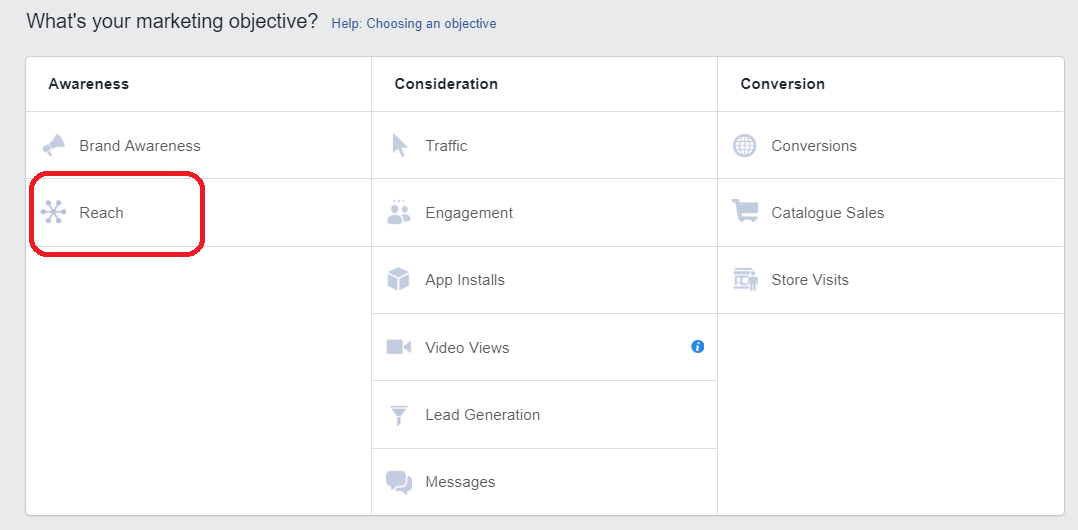Click the Consideration column heading
Image resolution: width=1078 pixels, height=530 pixels.
(x=446, y=84)
